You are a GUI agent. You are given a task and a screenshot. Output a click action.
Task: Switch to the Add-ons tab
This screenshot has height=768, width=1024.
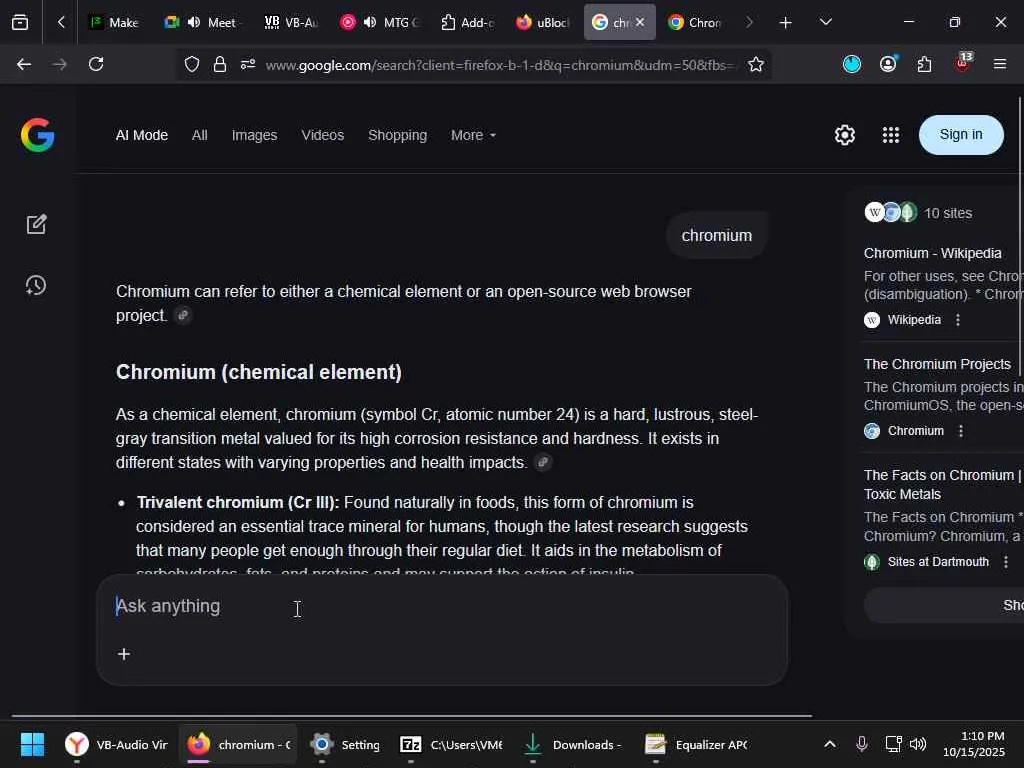[467, 22]
